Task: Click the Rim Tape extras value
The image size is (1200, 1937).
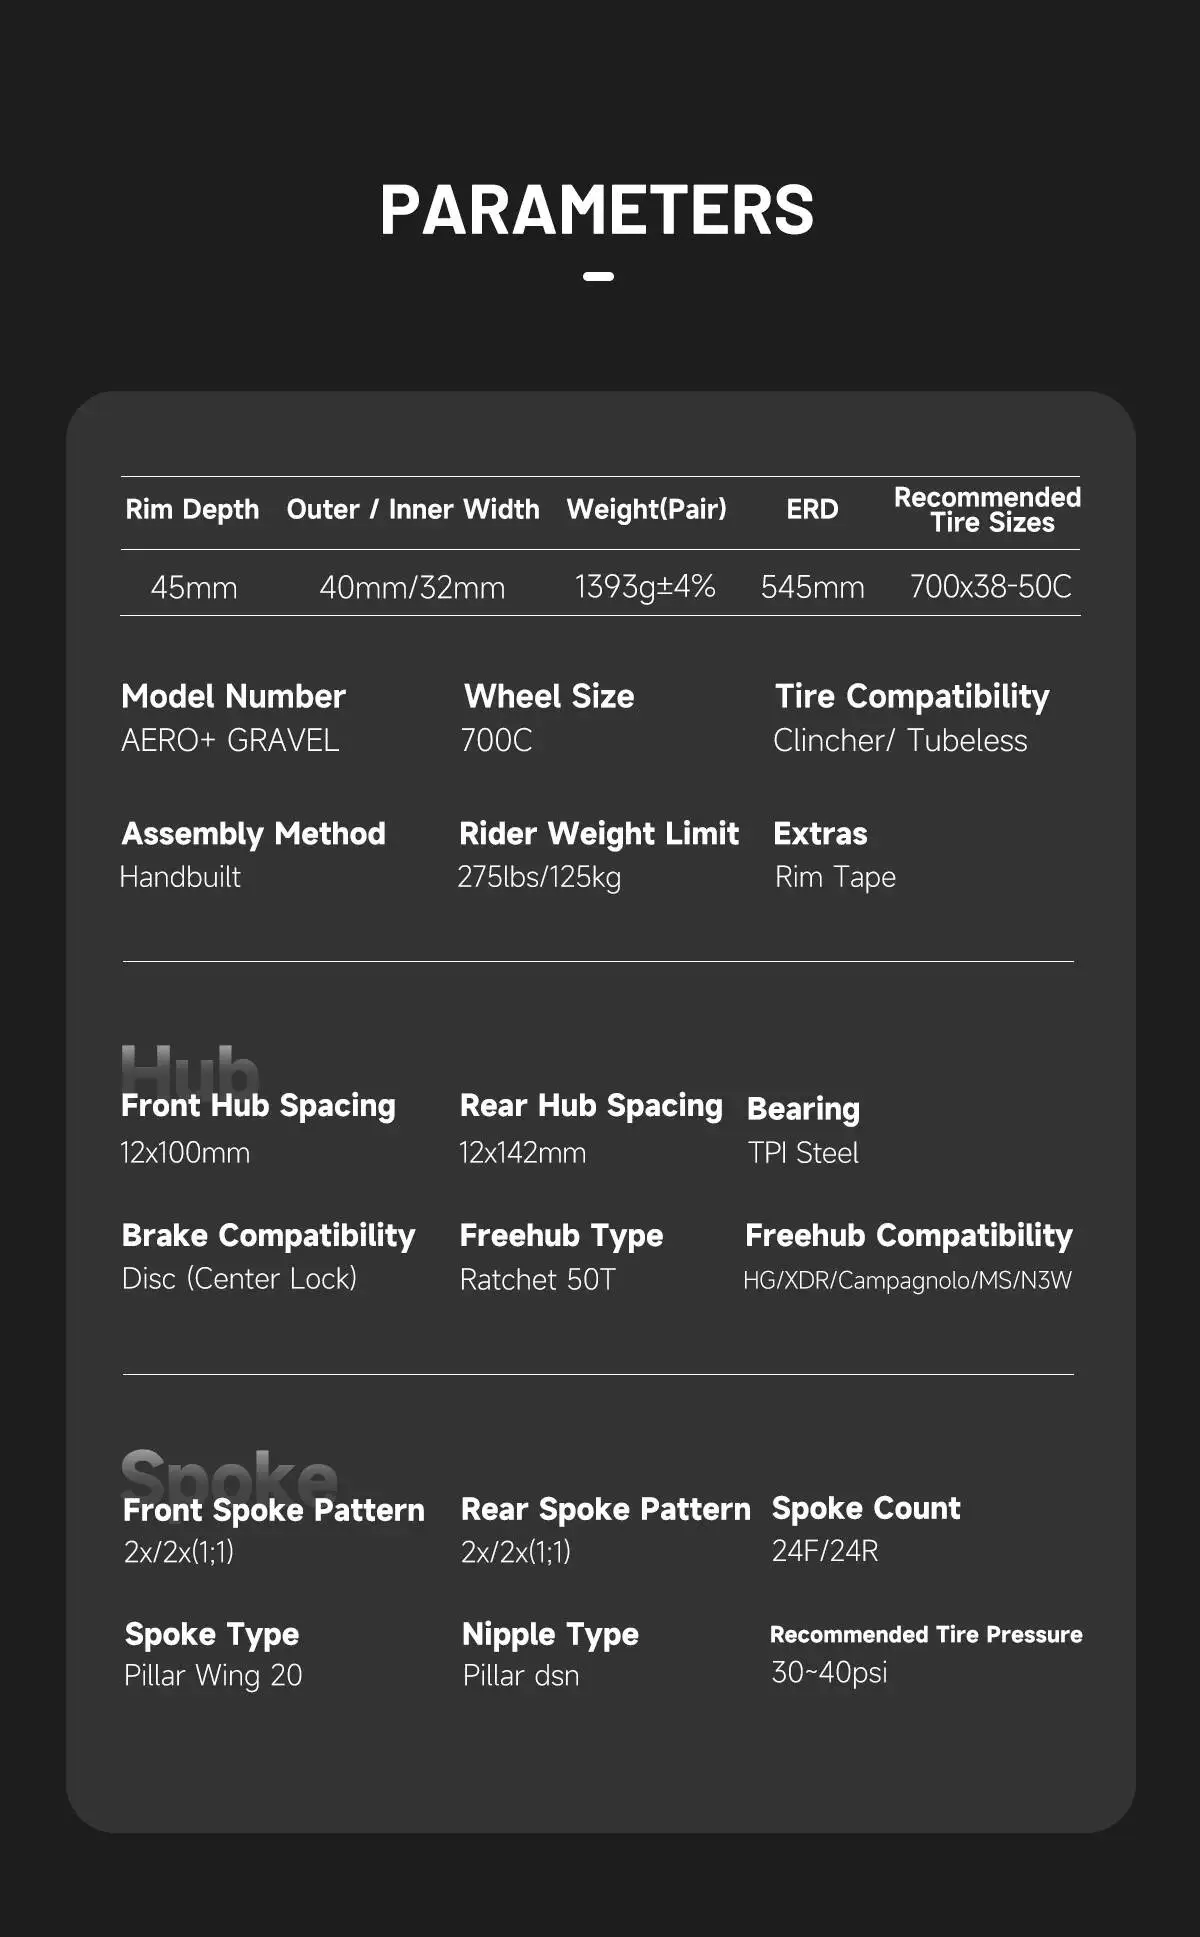Action: pyautogui.click(x=835, y=877)
